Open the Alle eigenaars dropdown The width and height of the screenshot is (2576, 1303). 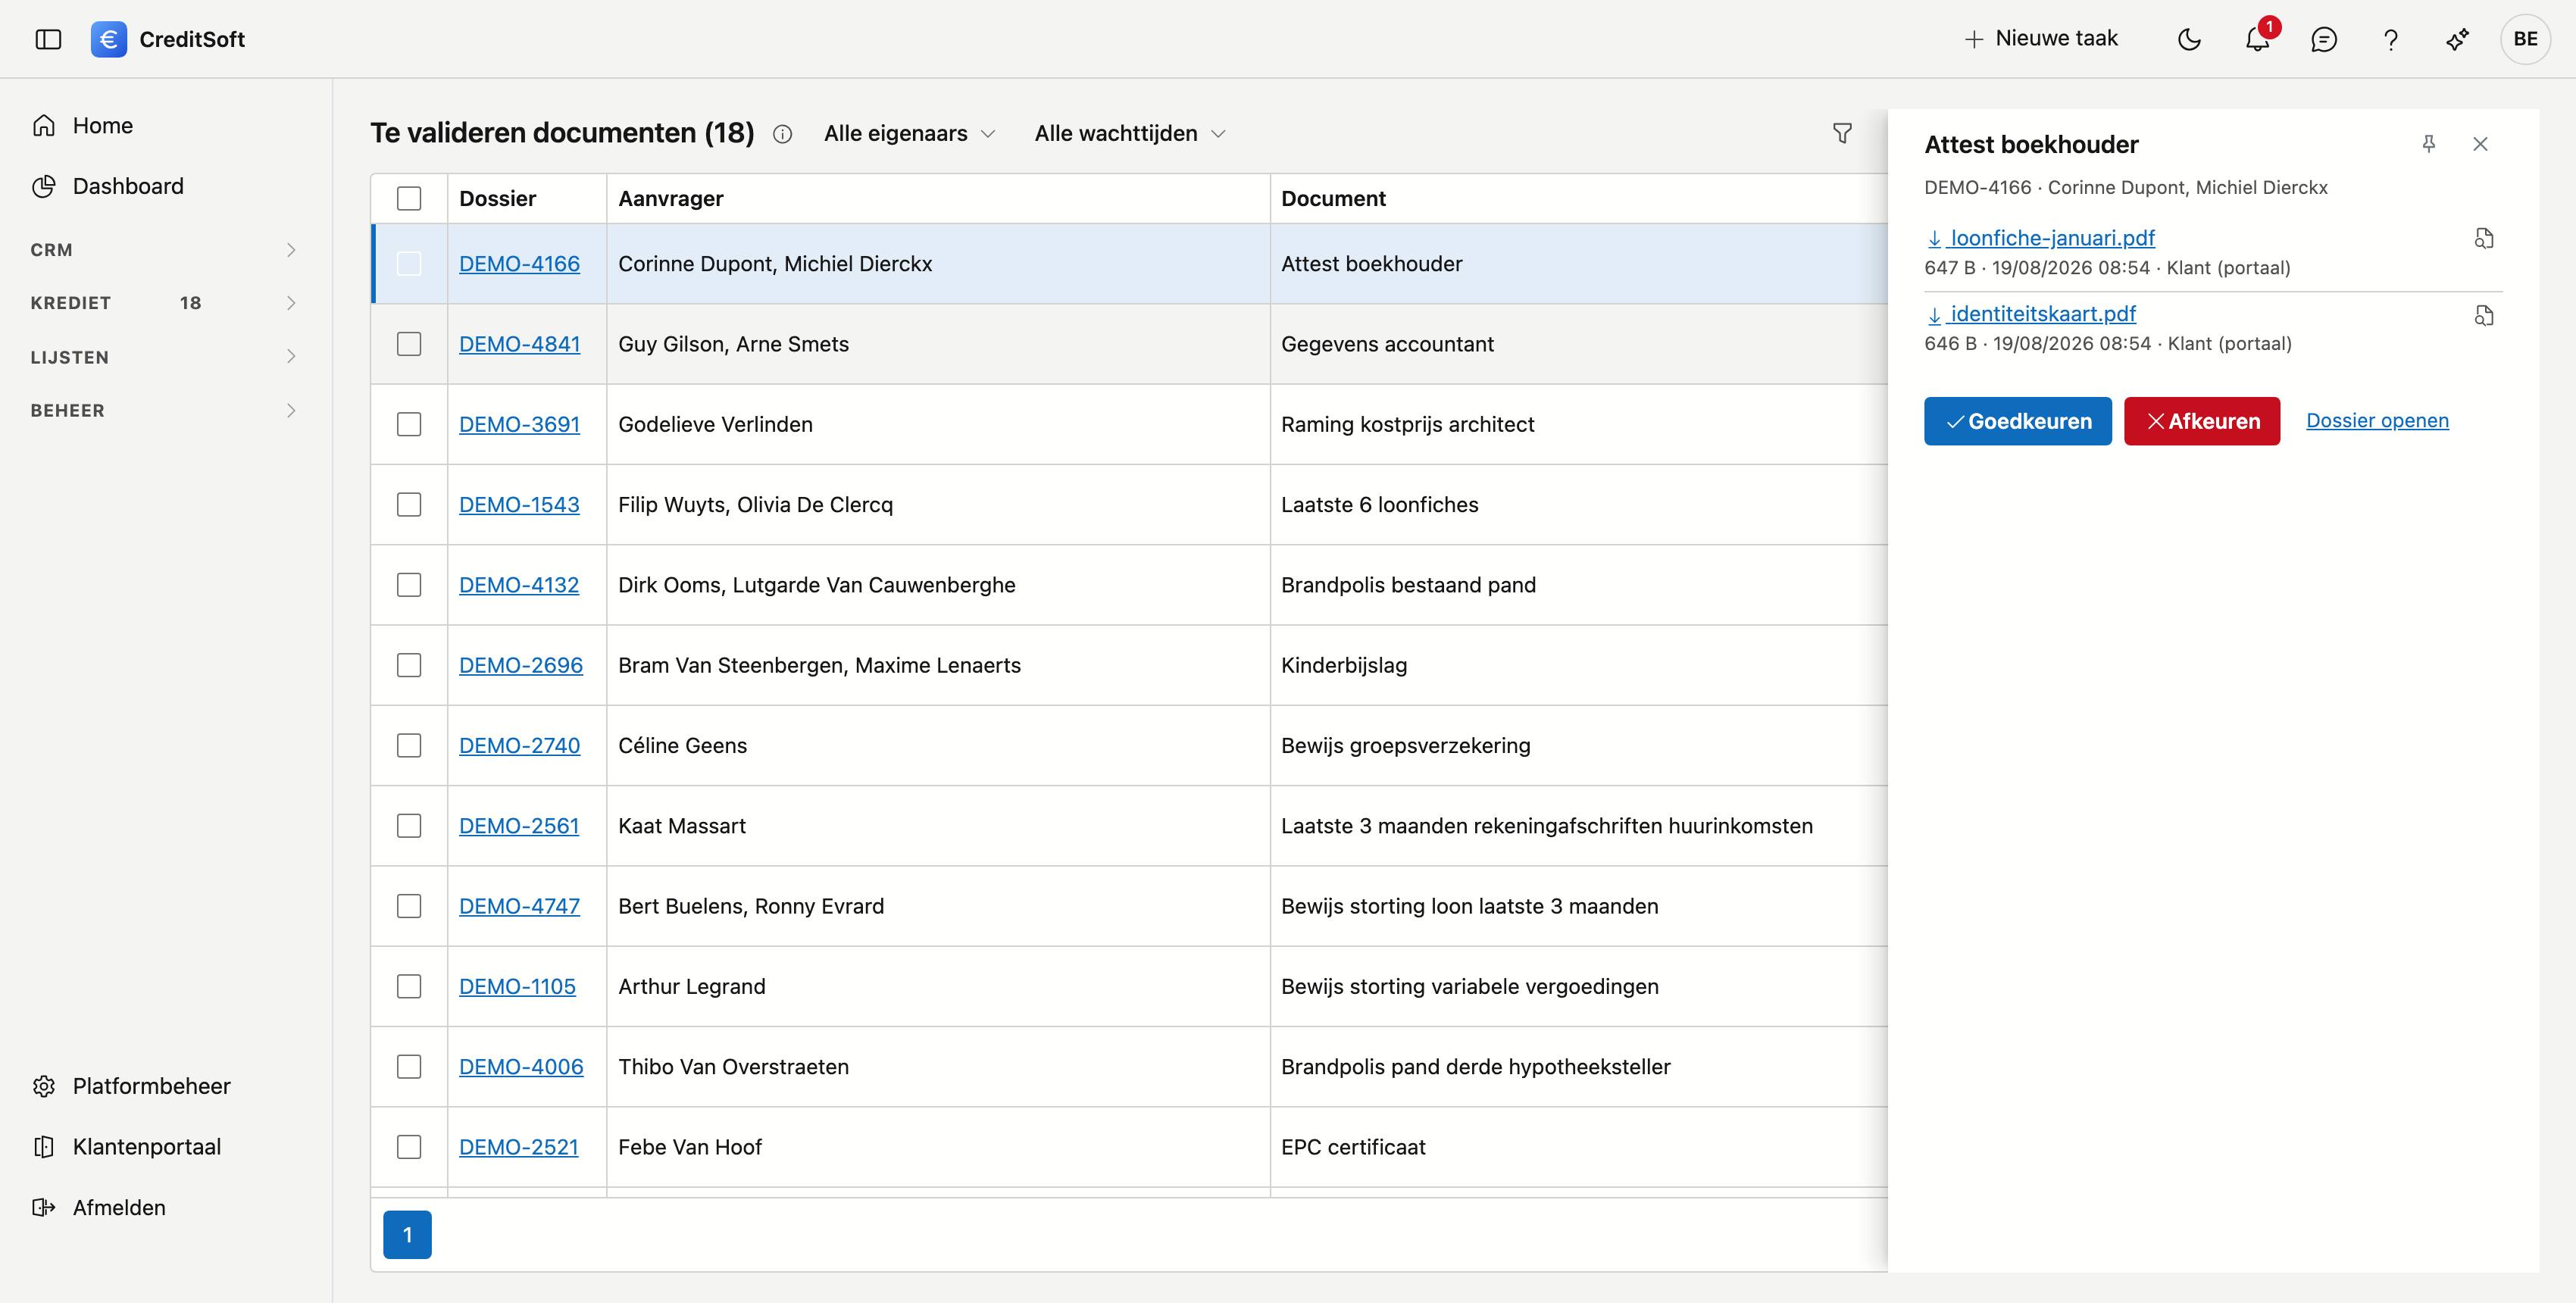(x=909, y=134)
